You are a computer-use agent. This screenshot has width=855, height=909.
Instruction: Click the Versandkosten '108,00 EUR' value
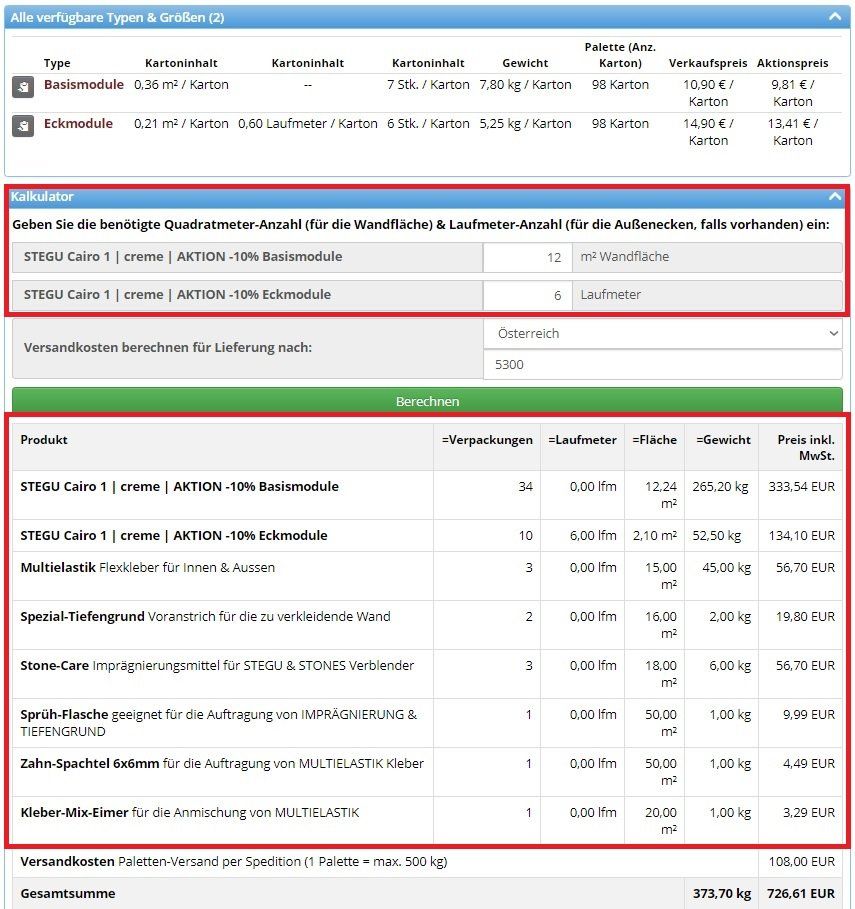click(802, 861)
